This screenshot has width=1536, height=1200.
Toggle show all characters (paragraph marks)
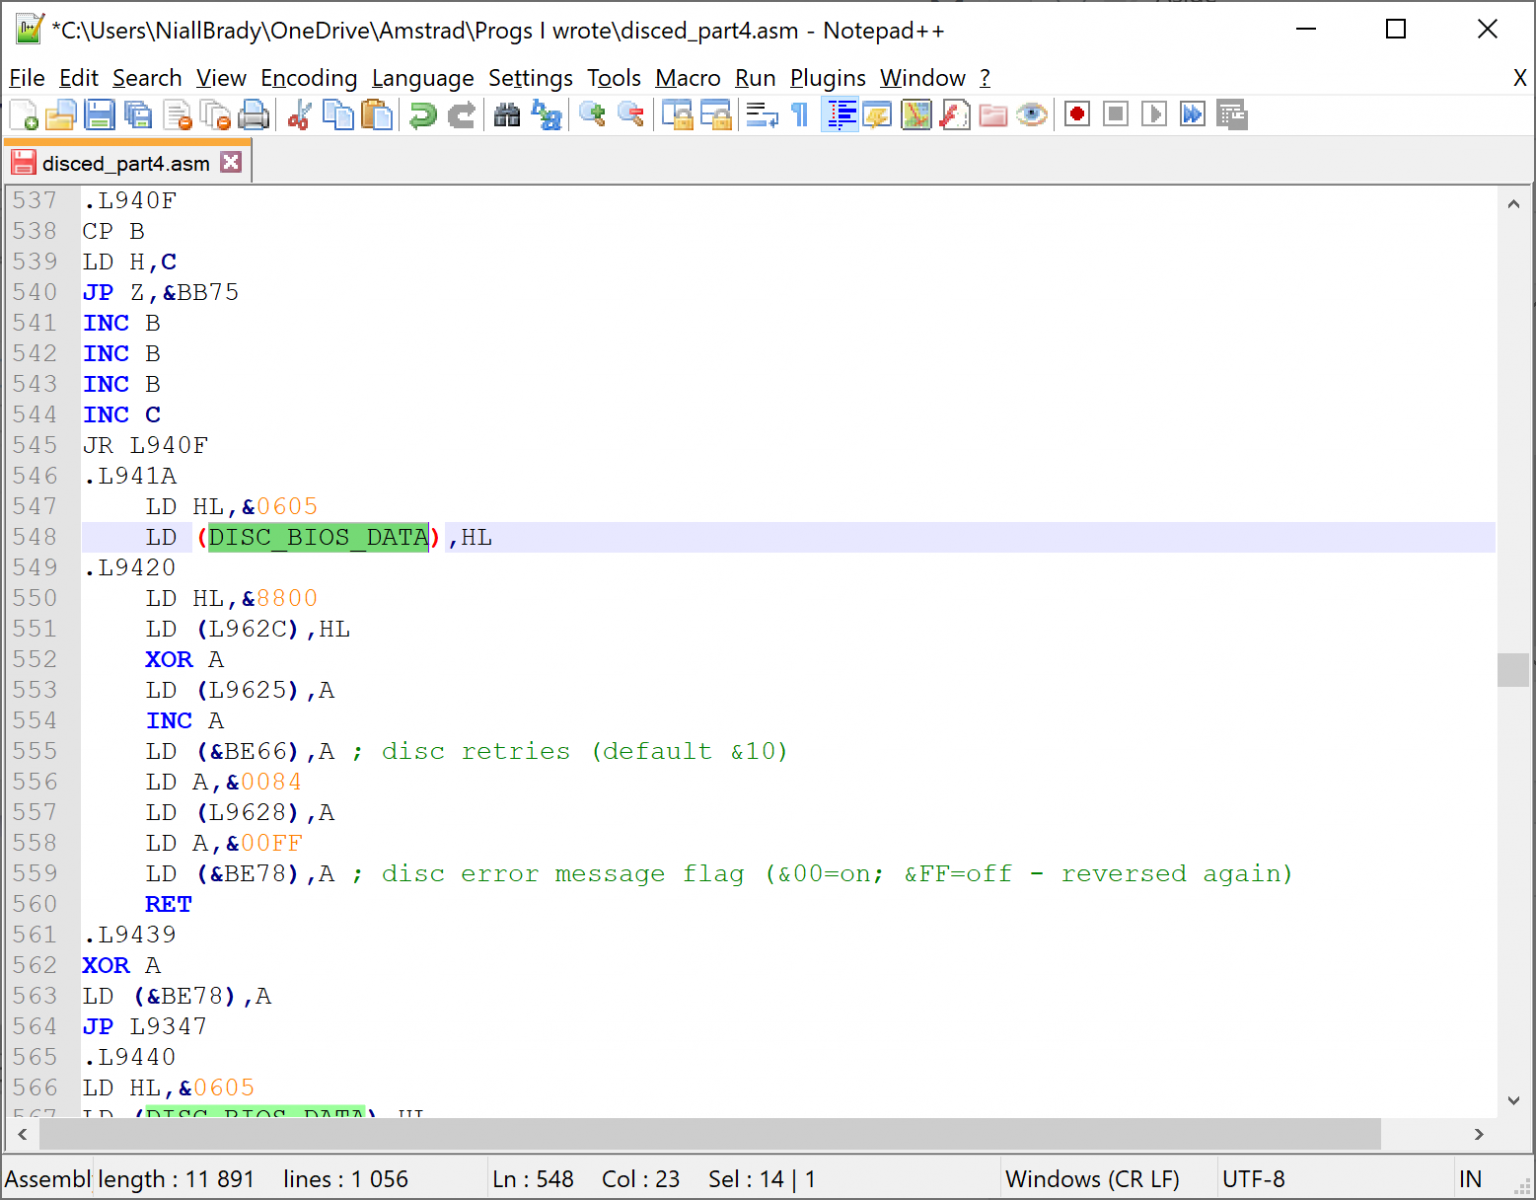click(x=799, y=114)
